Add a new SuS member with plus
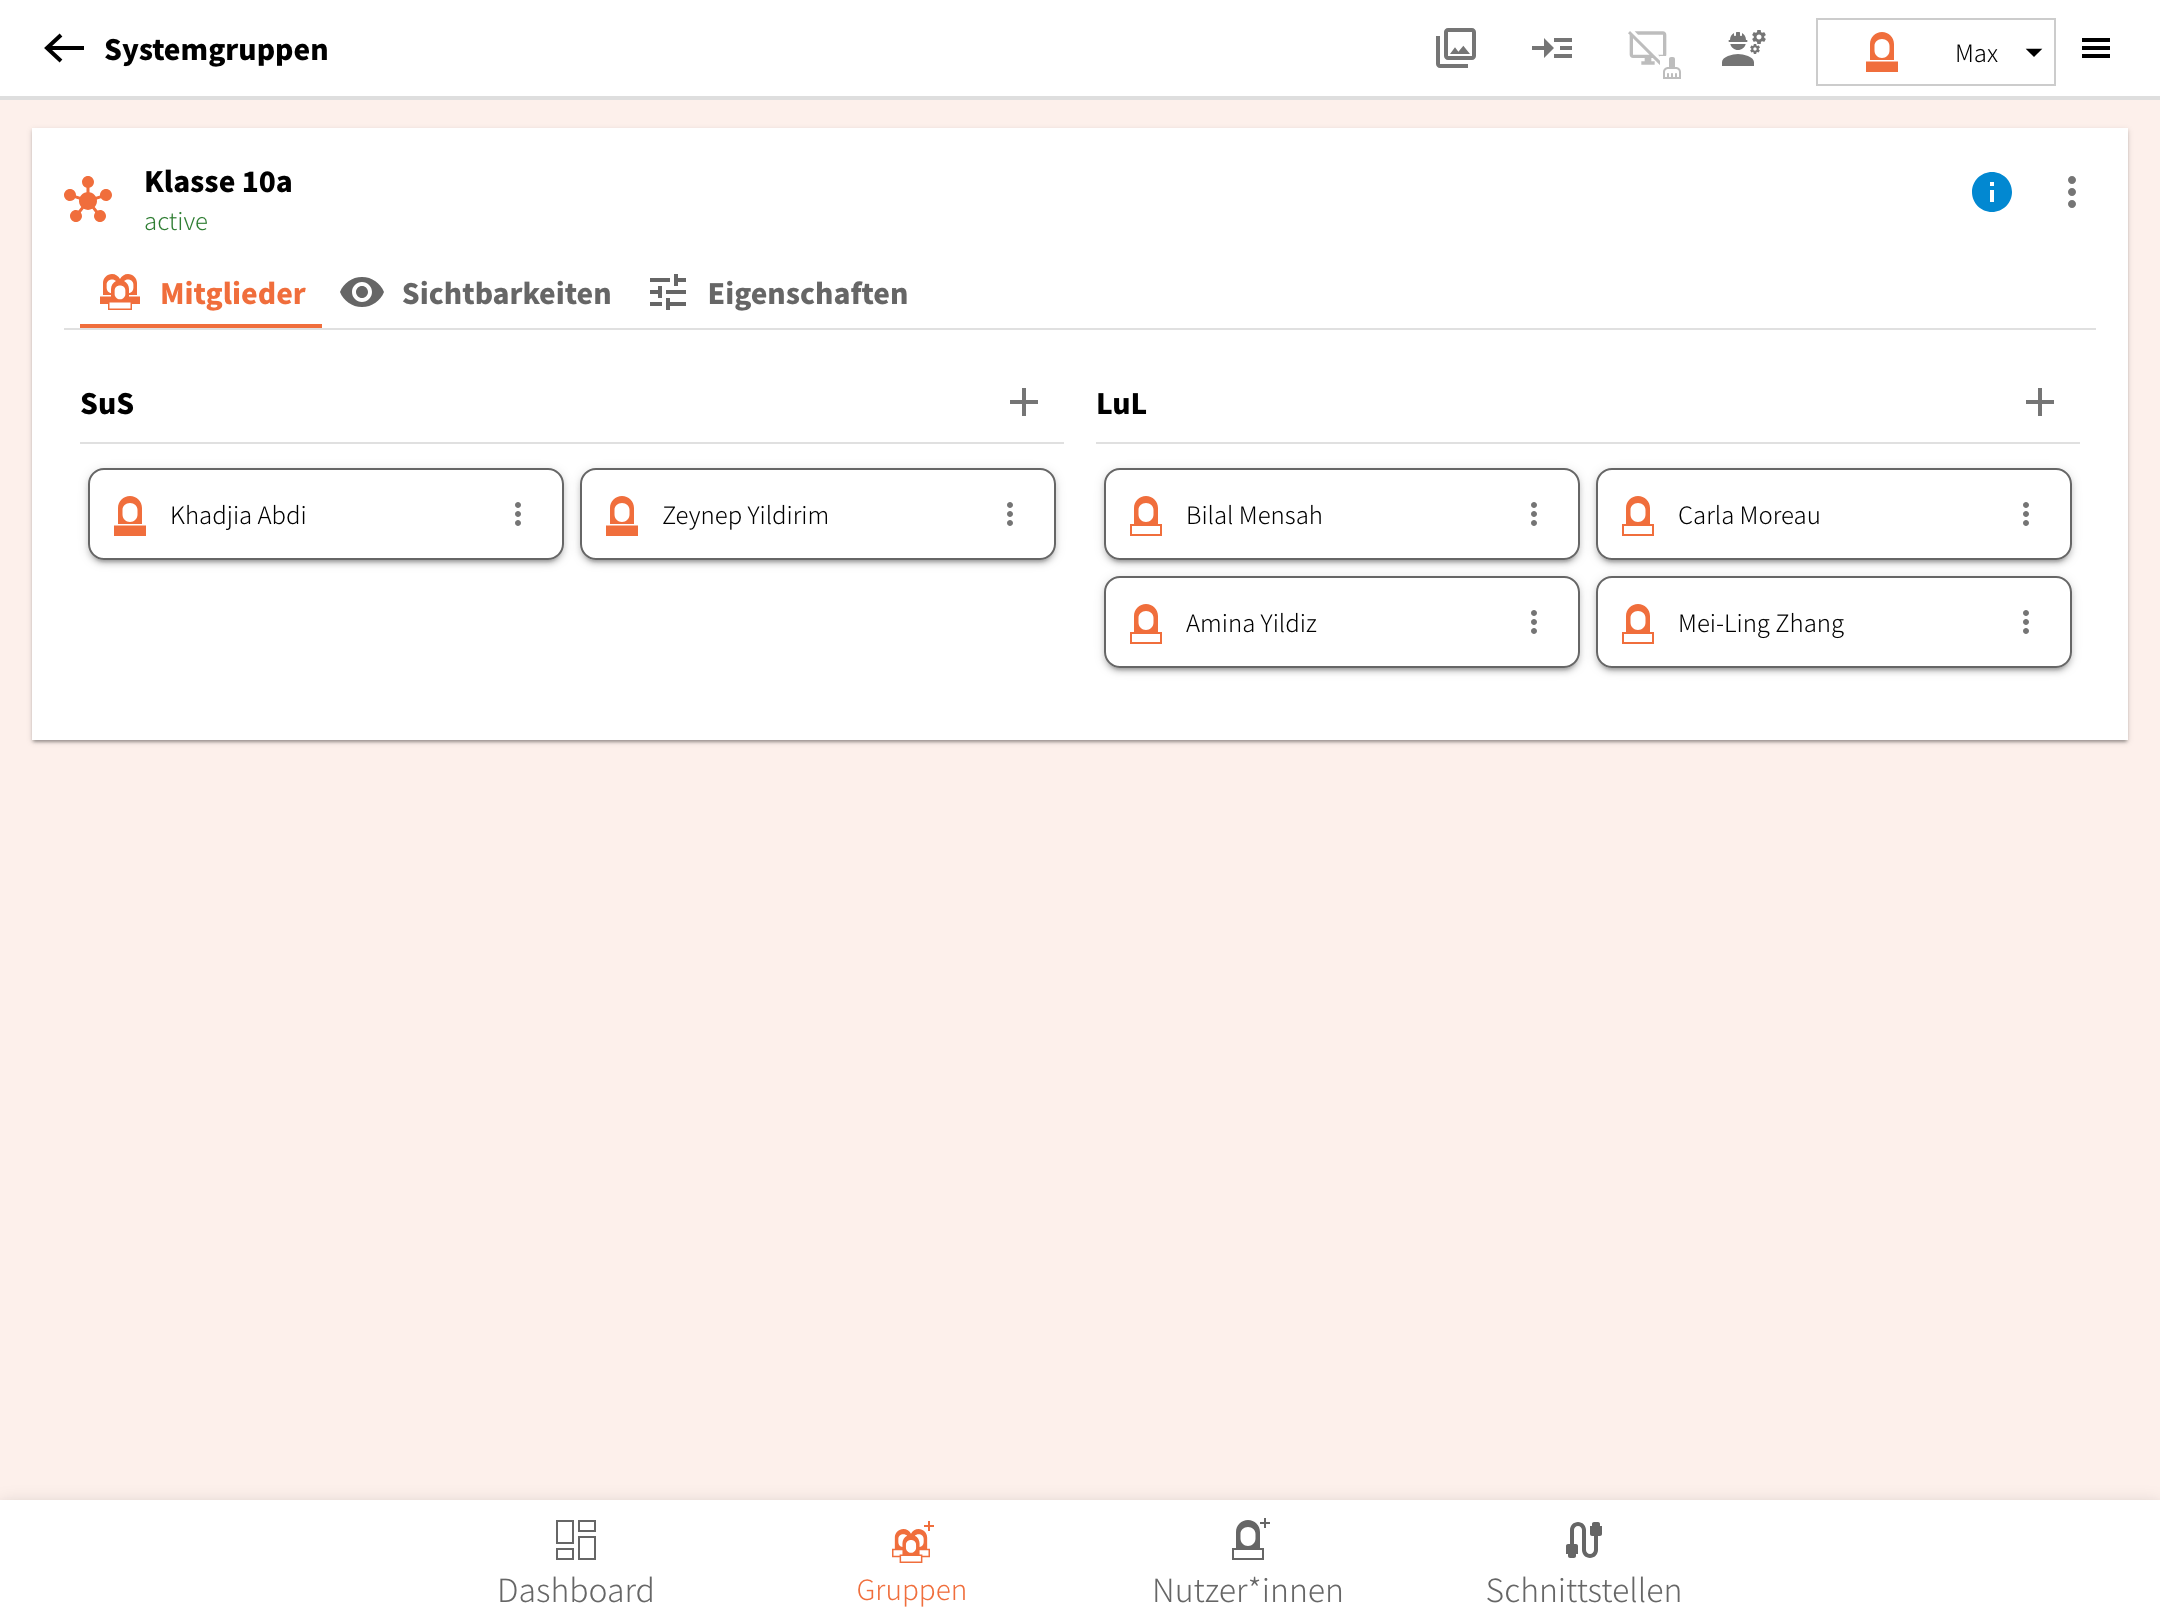 pos(1023,403)
